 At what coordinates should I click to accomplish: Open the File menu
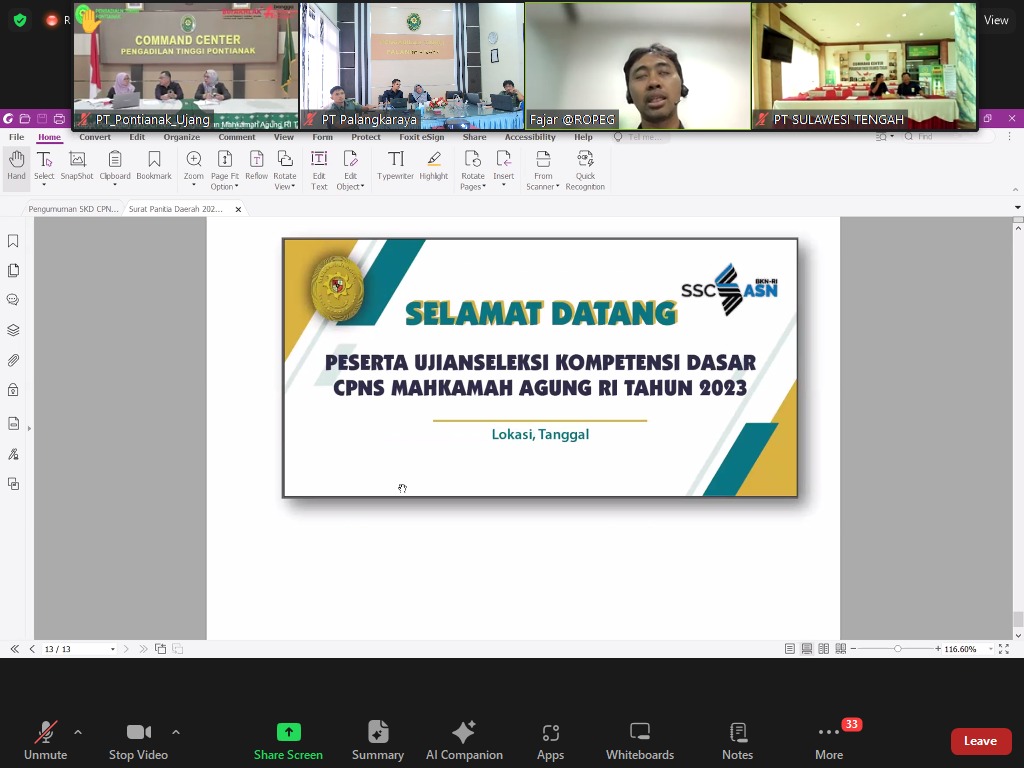[x=16, y=137]
